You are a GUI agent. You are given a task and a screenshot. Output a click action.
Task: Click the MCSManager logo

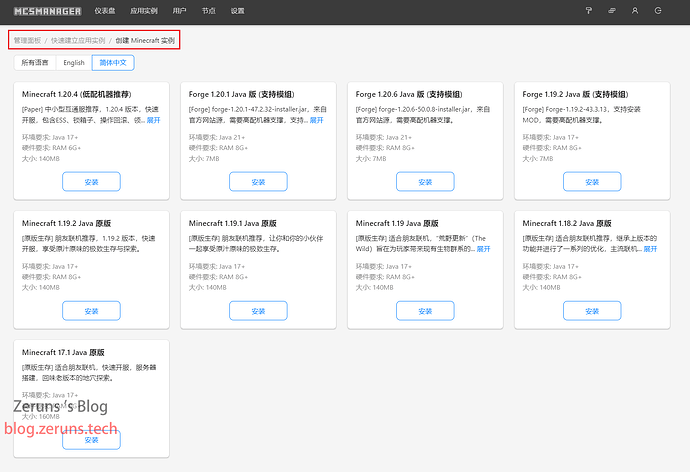coord(47,11)
